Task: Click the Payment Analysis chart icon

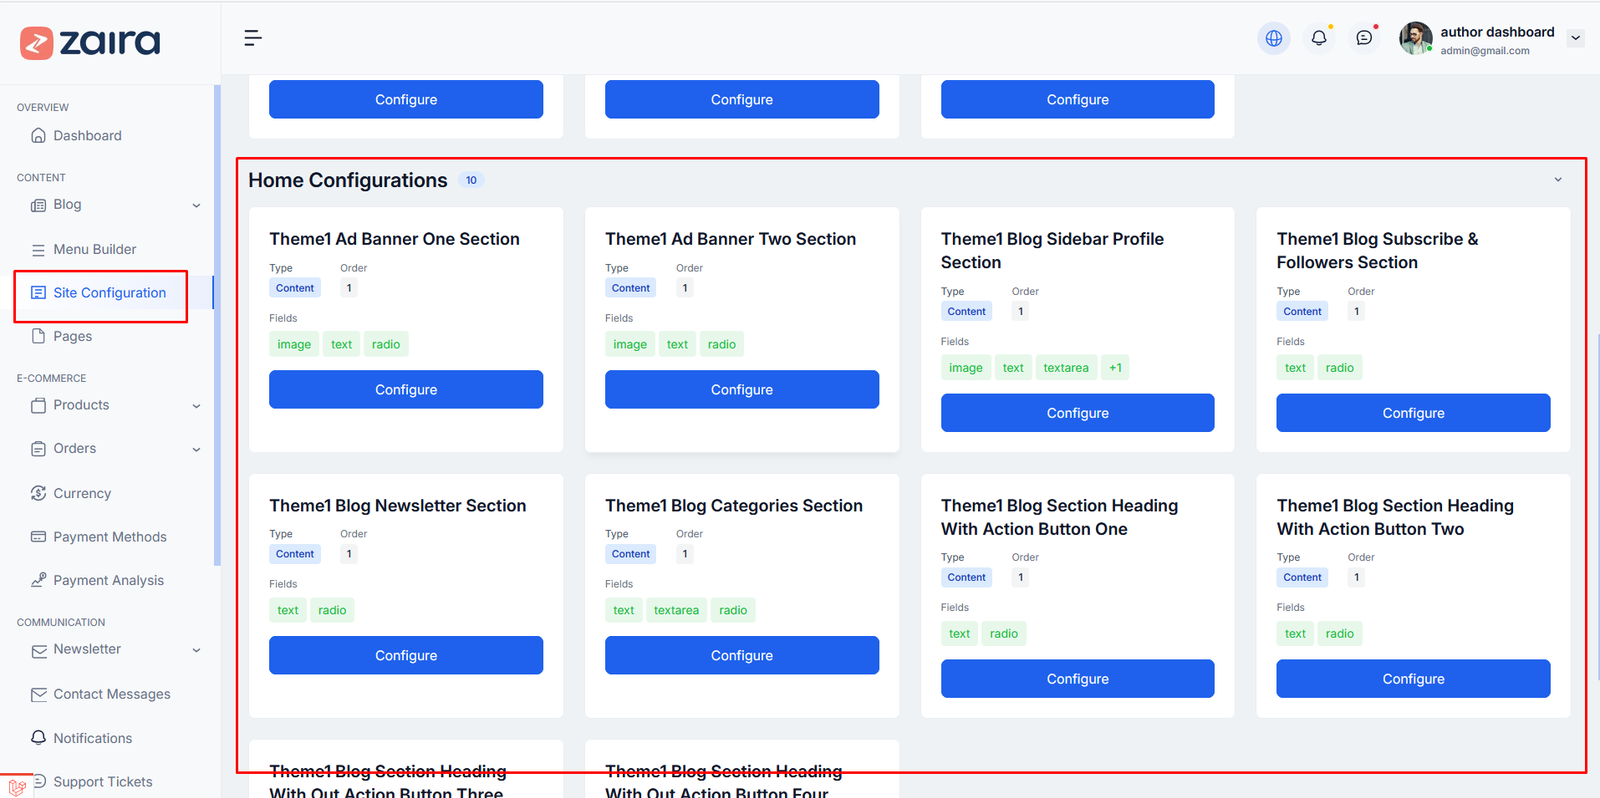Action: (x=39, y=580)
